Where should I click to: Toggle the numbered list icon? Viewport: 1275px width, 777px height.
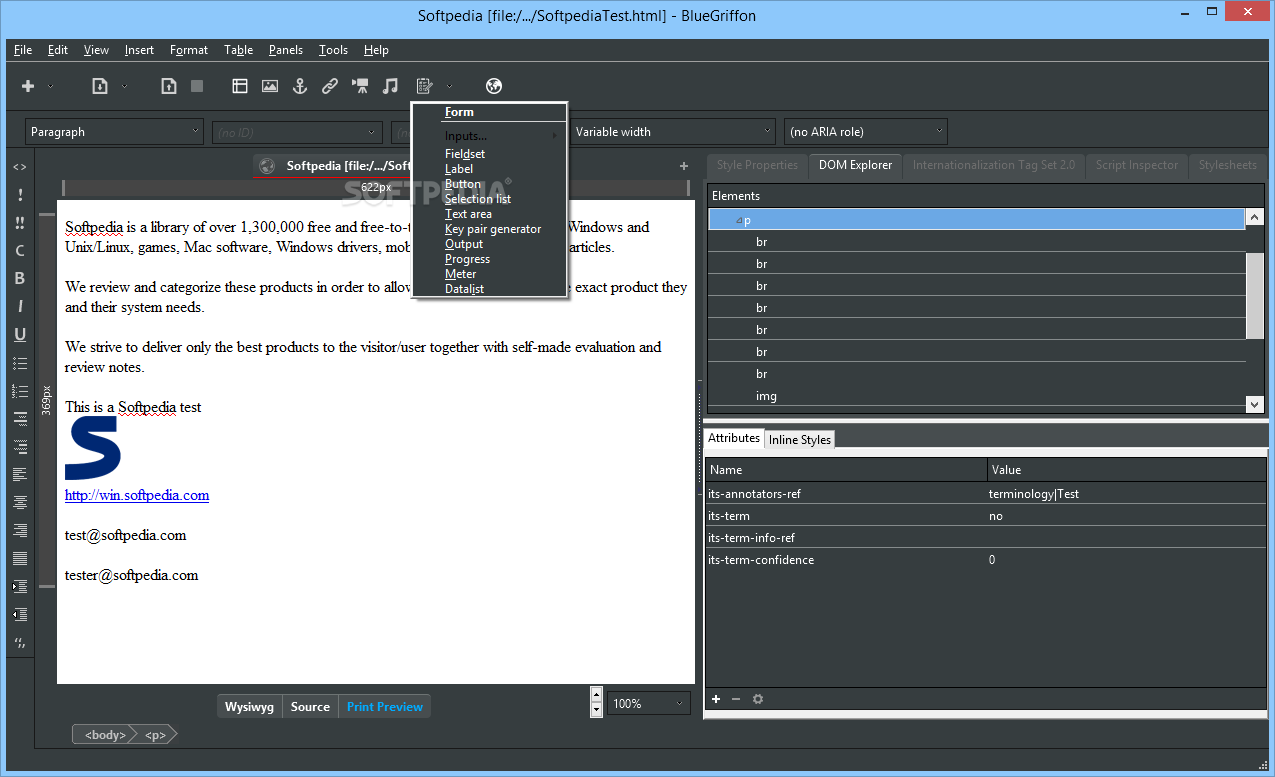[20, 391]
